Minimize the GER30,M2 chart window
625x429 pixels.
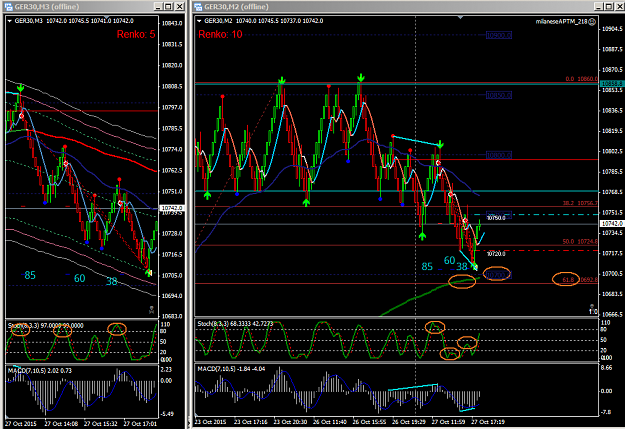(x=598, y=6)
